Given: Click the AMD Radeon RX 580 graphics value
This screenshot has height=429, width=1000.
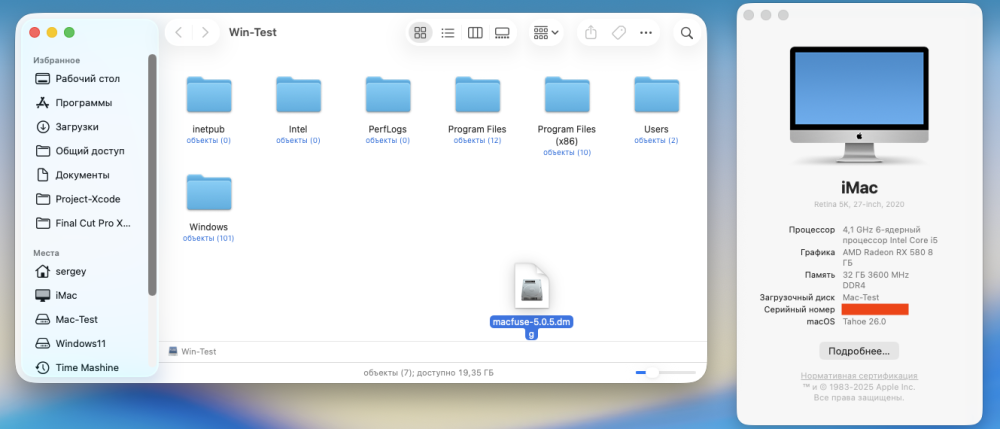Looking at the screenshot, I should [888, 258].
